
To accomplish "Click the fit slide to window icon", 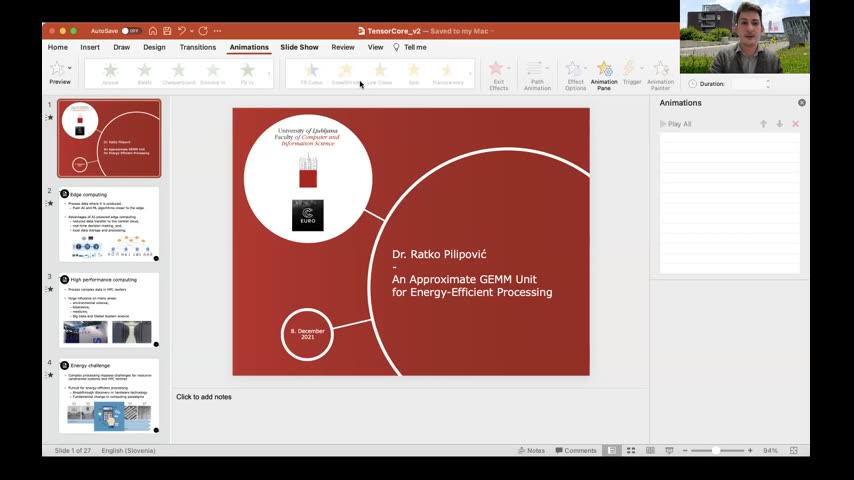I will (794, 451).
